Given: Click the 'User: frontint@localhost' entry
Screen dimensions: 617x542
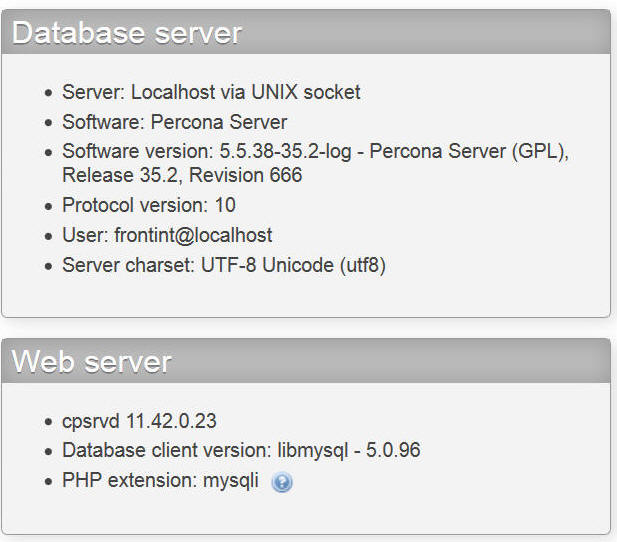Looking at the screenshot, I should [167, 235].
